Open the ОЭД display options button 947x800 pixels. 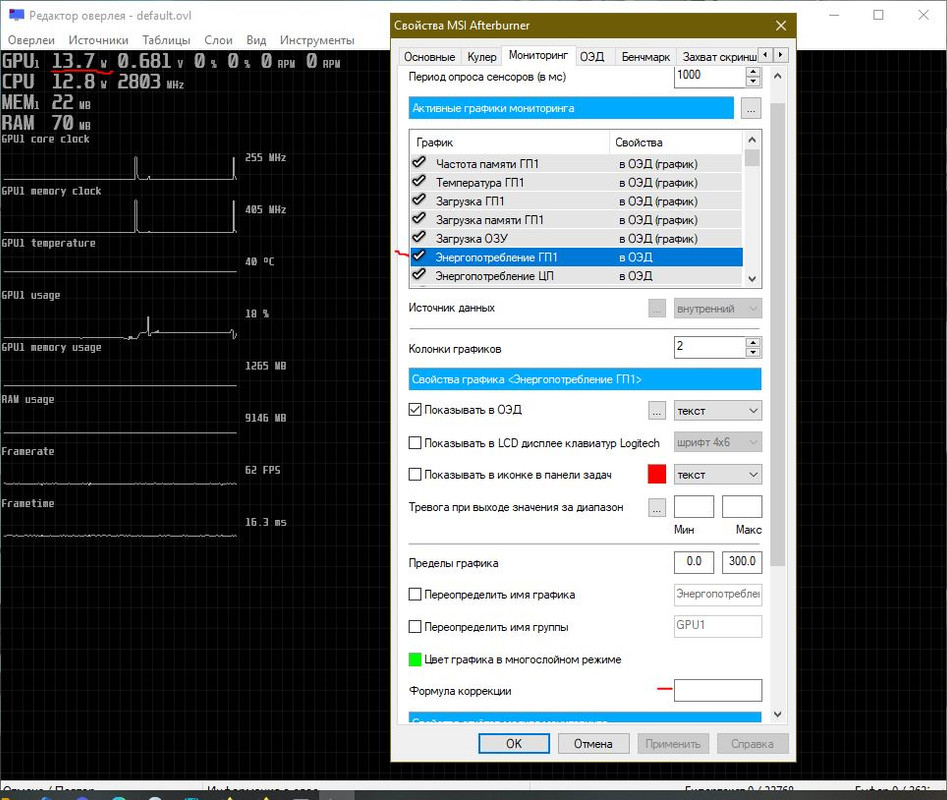tap(657, 411)
